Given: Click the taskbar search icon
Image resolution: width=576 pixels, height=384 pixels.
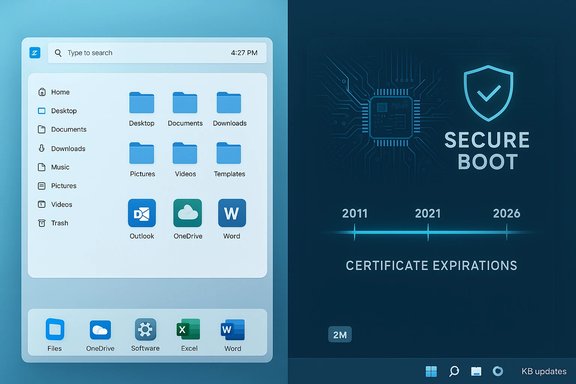Looking at the screenshot, I should [454, 371].
